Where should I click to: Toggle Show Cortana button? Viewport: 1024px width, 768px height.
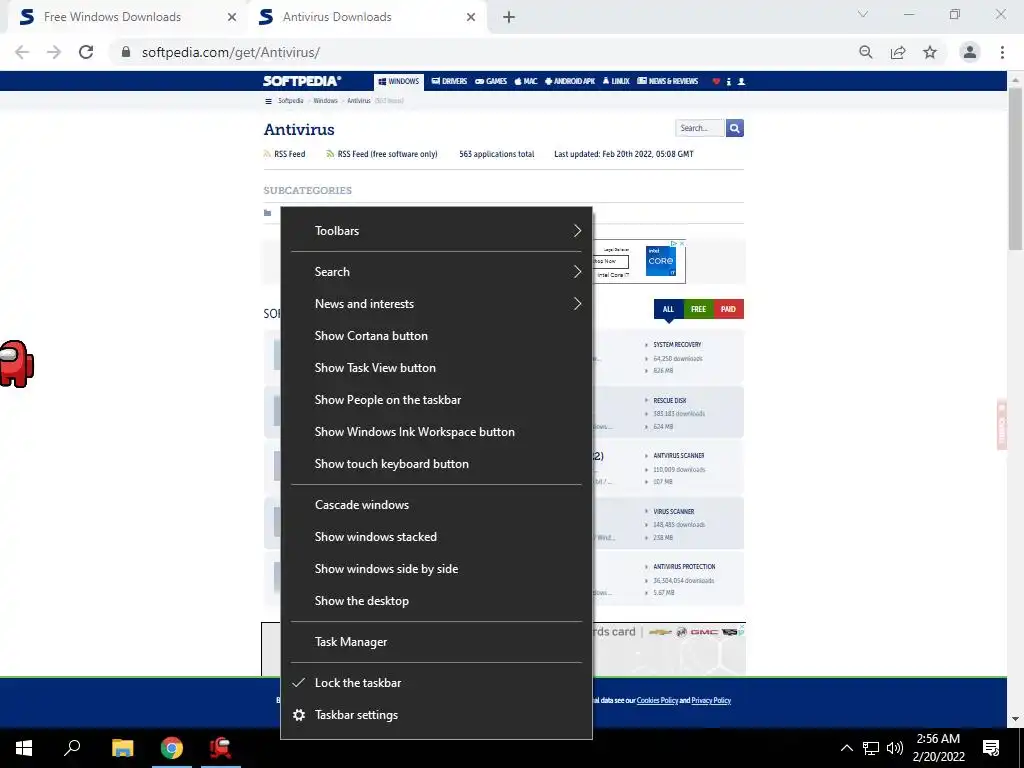click(436, 336)
